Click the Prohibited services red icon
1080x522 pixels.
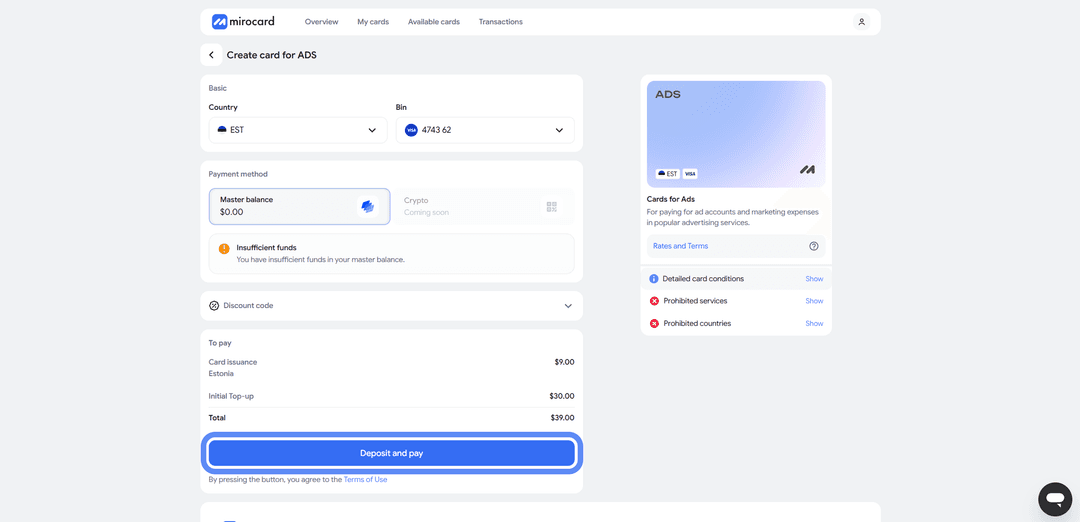654,301
